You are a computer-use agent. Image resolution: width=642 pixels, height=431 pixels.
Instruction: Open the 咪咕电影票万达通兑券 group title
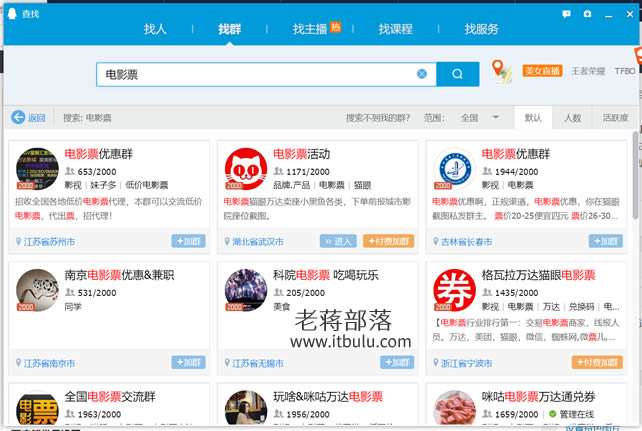[538, 397]
